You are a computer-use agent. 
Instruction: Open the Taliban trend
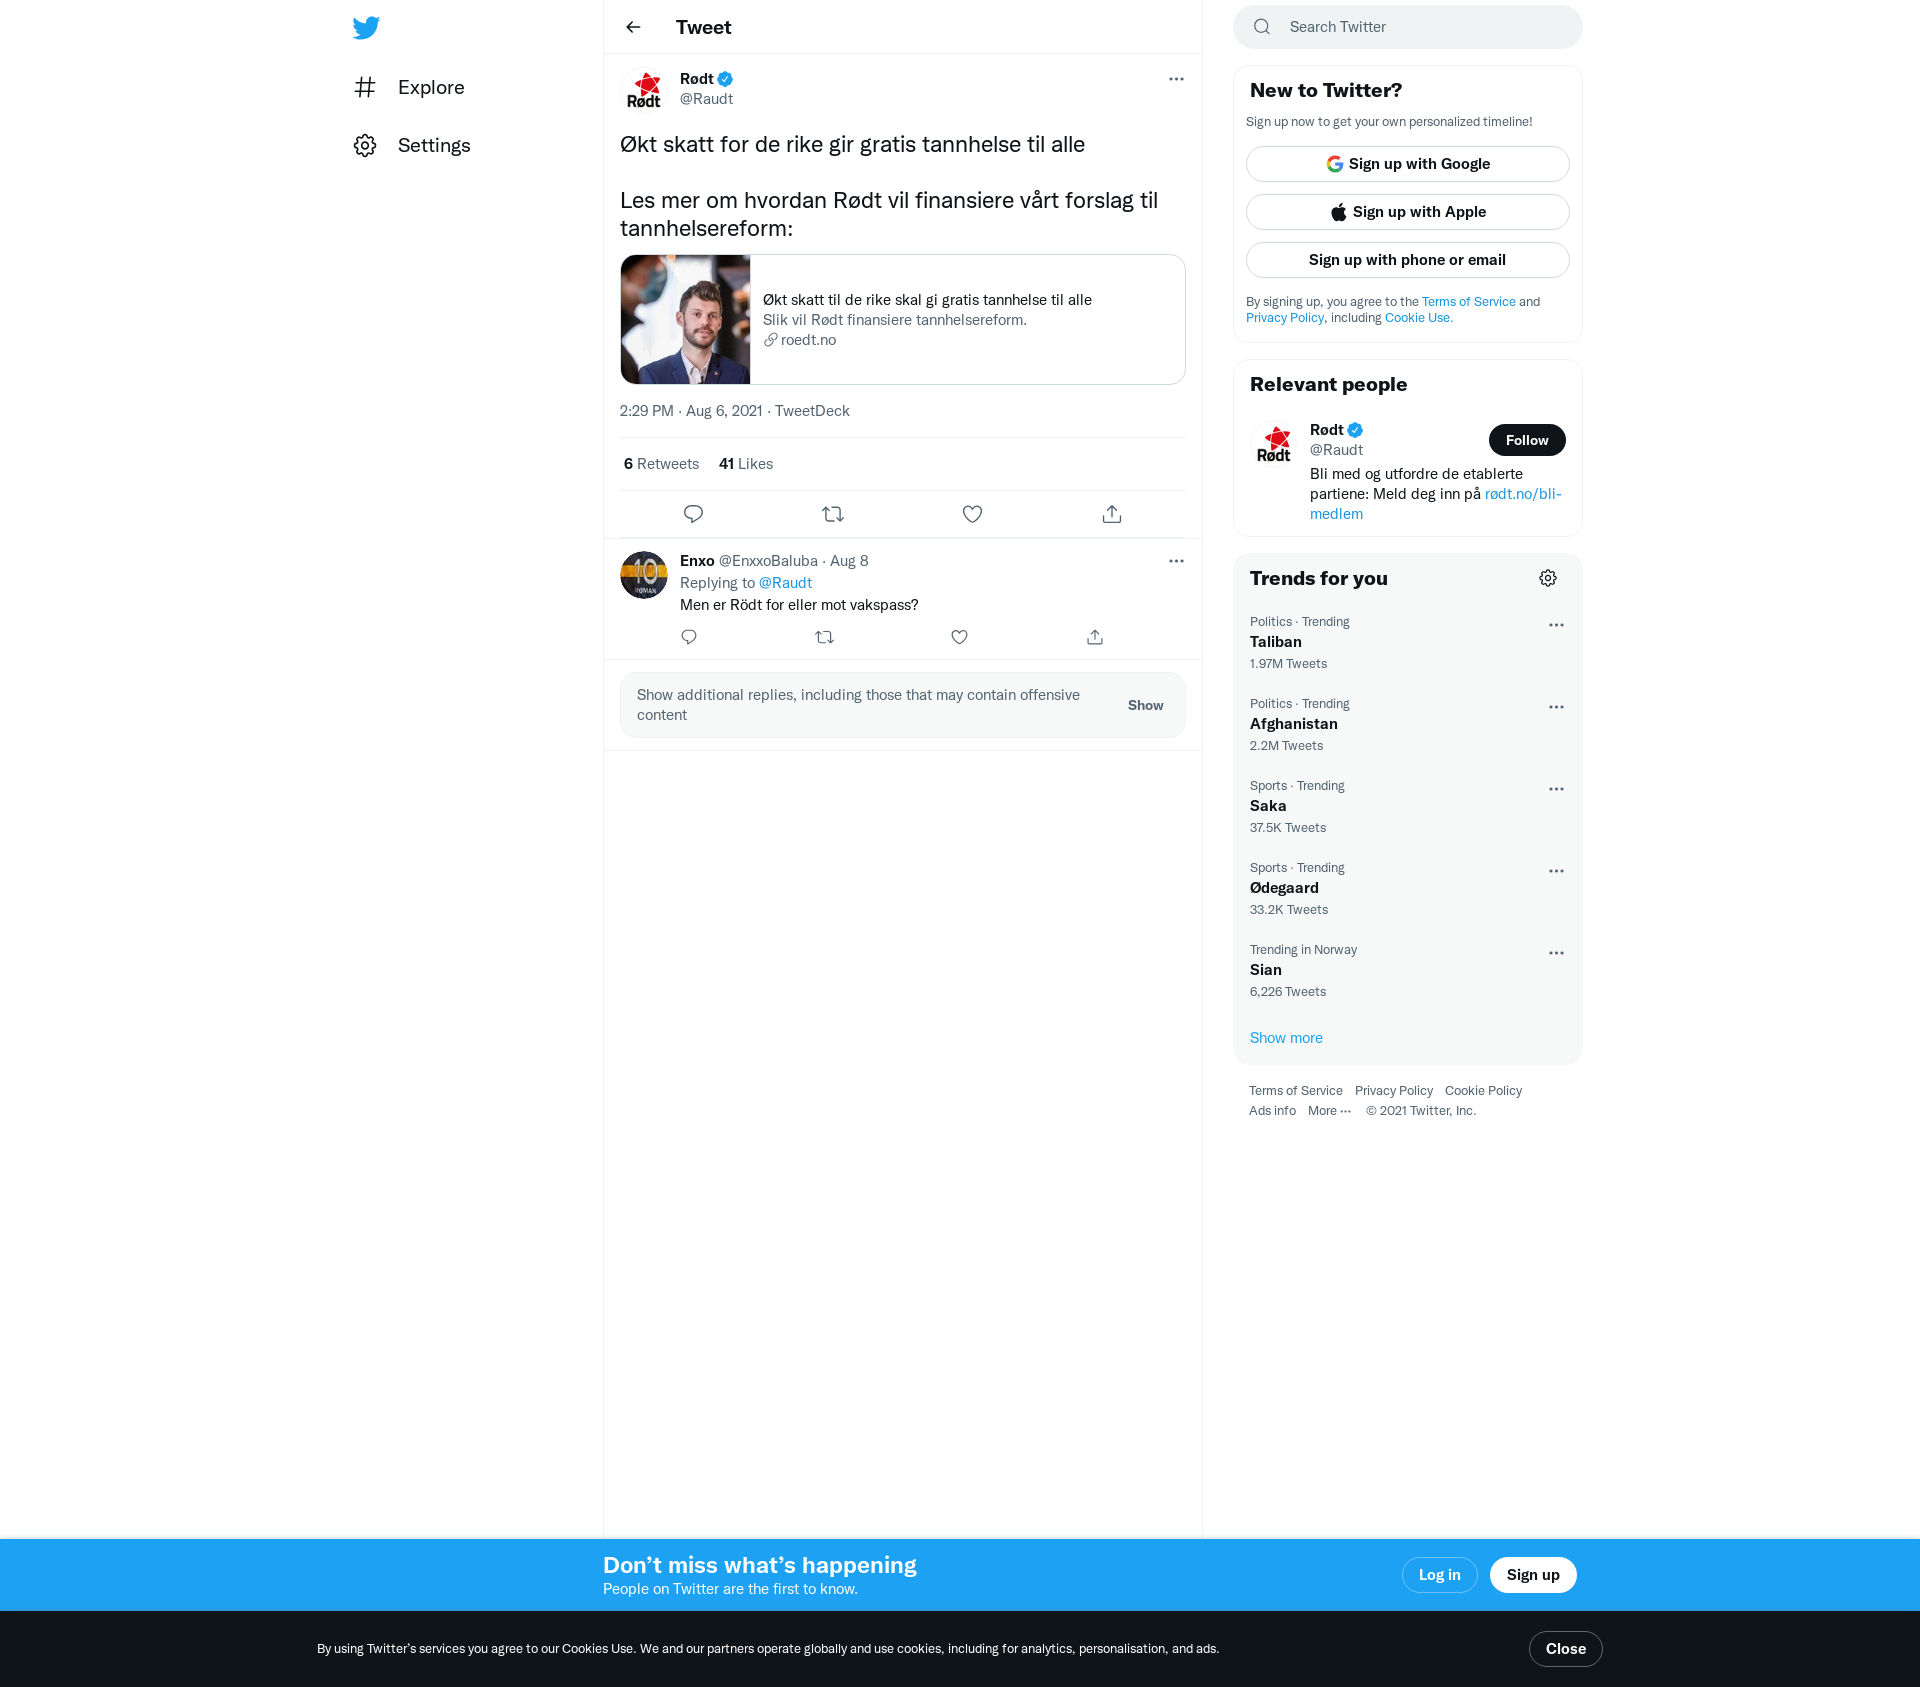coord(1408,642)
